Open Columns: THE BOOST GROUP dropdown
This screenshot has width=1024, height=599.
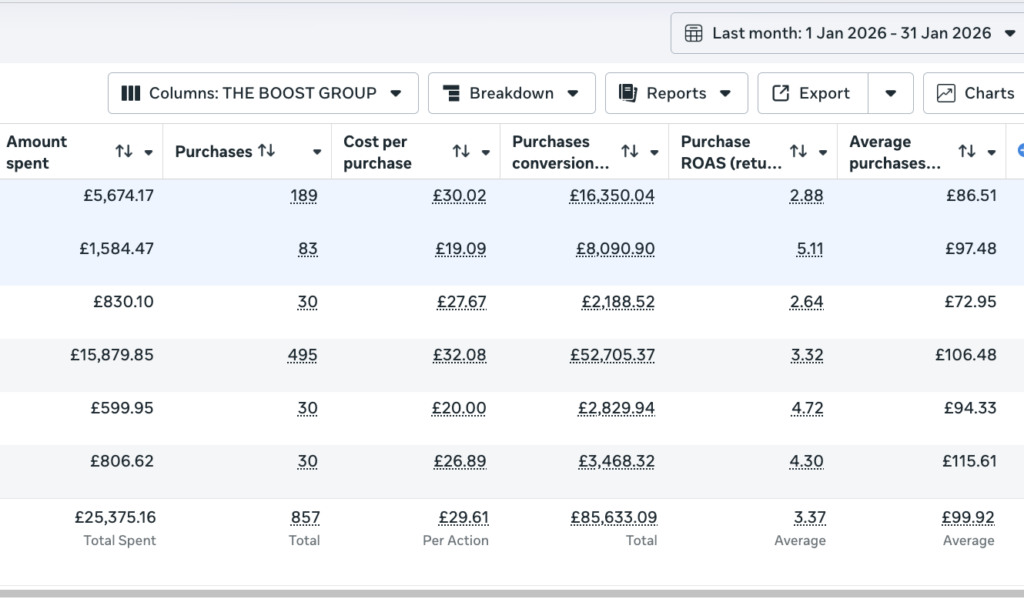(262, 93)
